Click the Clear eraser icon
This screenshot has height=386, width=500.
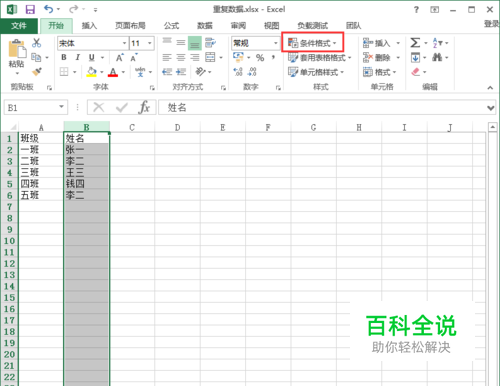(x=415, y=72)
